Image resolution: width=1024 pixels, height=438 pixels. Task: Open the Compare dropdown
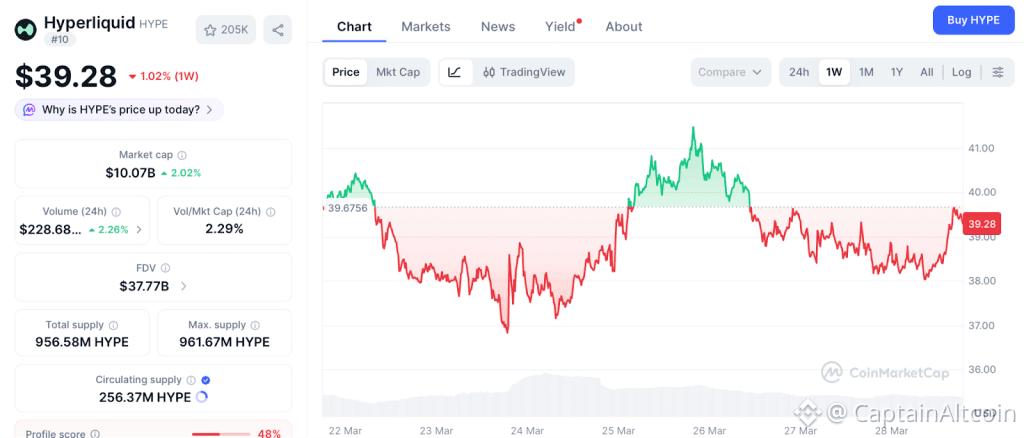pyautogui.click(x=731, y=72)
